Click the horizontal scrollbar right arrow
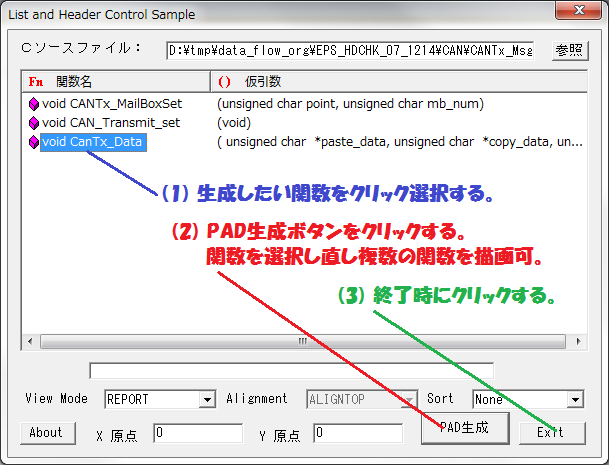 pyautogui.click(x=578, y=341)
